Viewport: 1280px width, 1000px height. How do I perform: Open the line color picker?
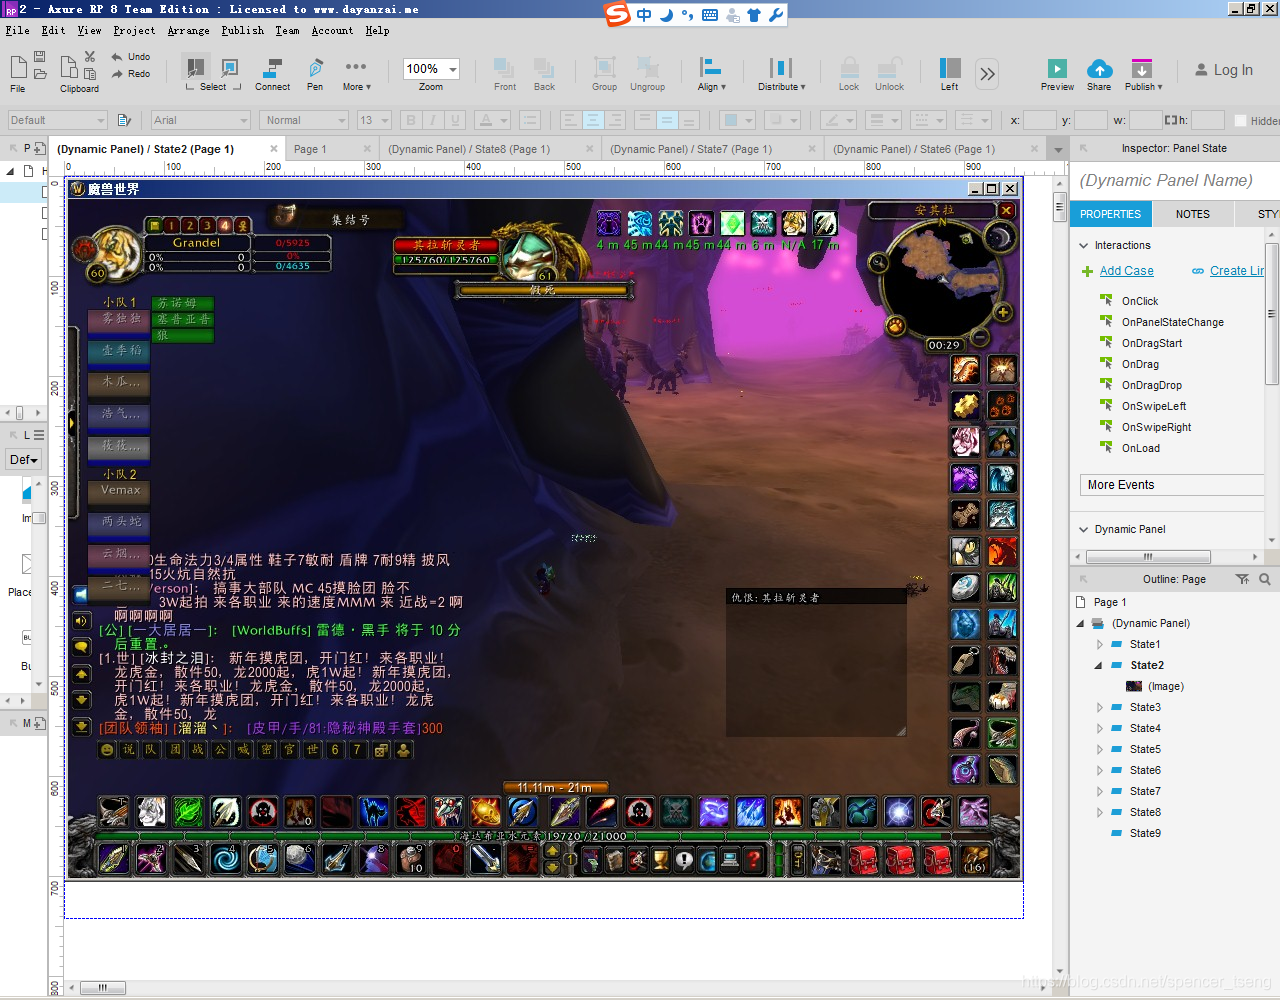tap(838, 120)
